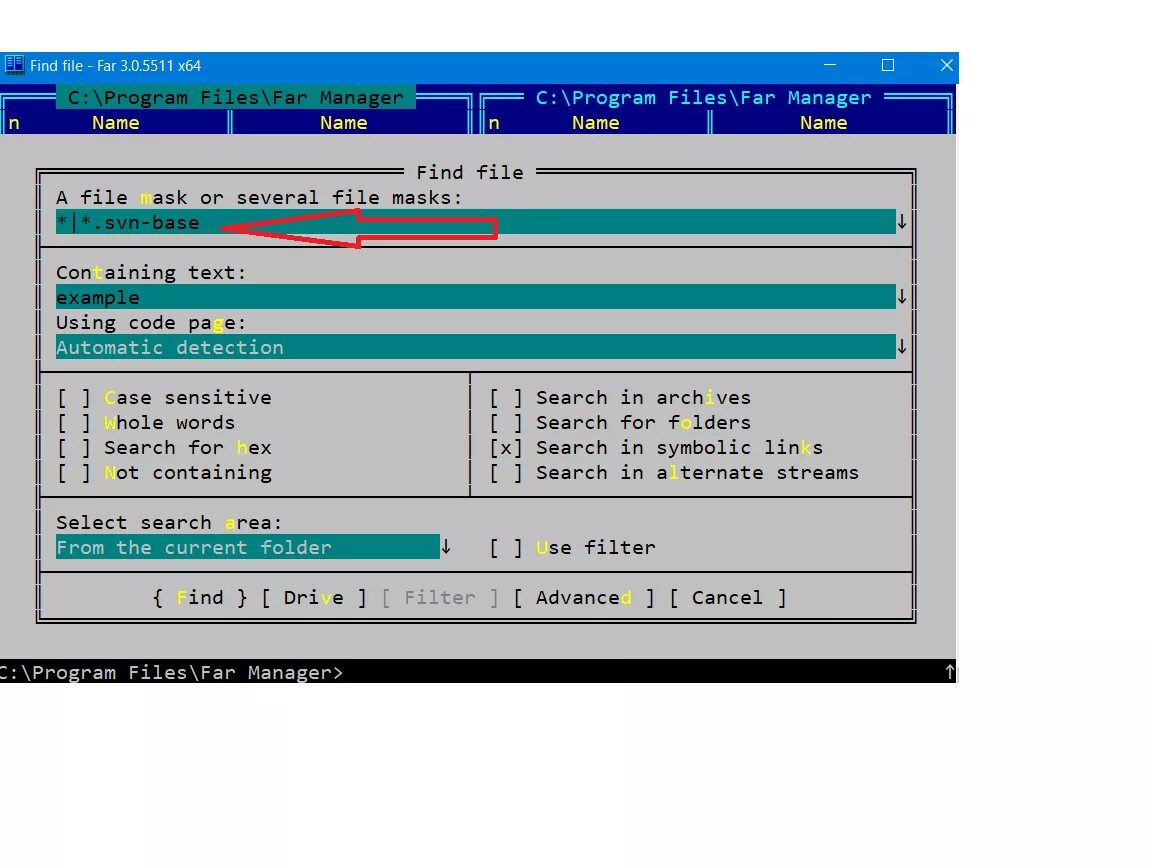Close the Far Manager window
This screenshot has height=868, width=1152.
[946, 65]
